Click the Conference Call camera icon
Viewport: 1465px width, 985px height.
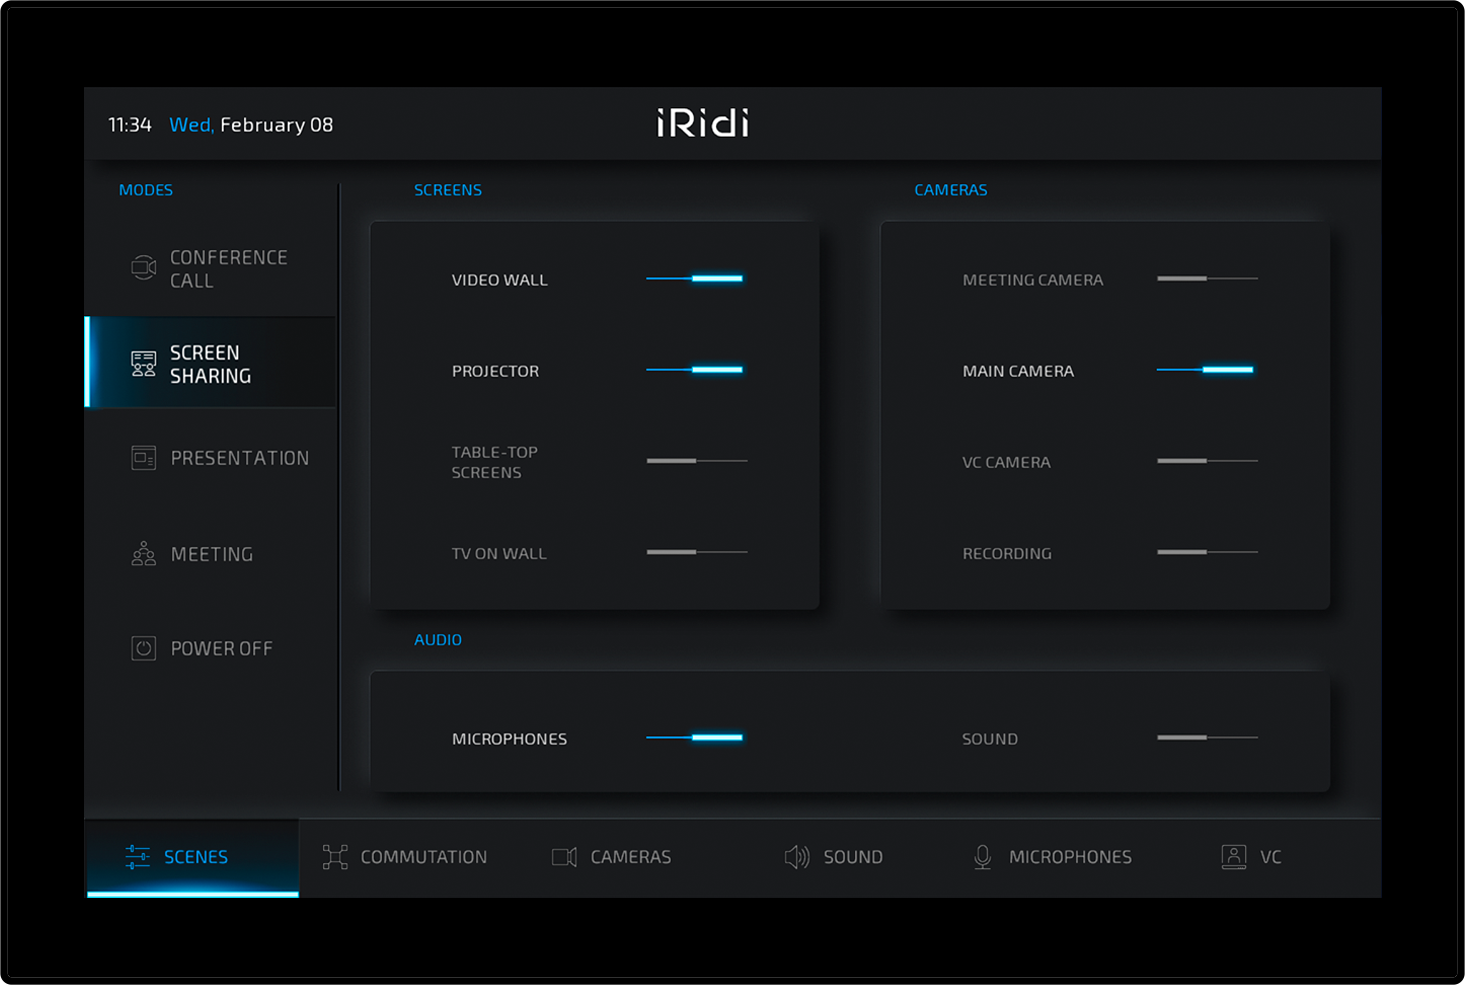click(x=144, y=267)
